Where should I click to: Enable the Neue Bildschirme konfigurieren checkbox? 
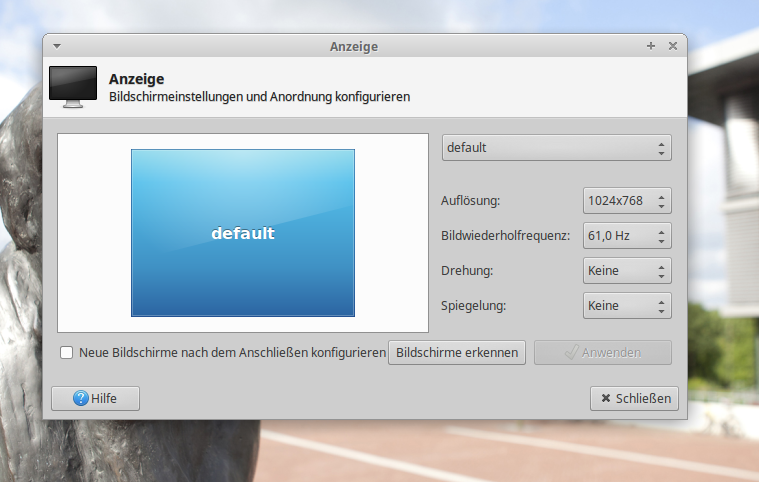pyautogui.click(x=67, y=352)
